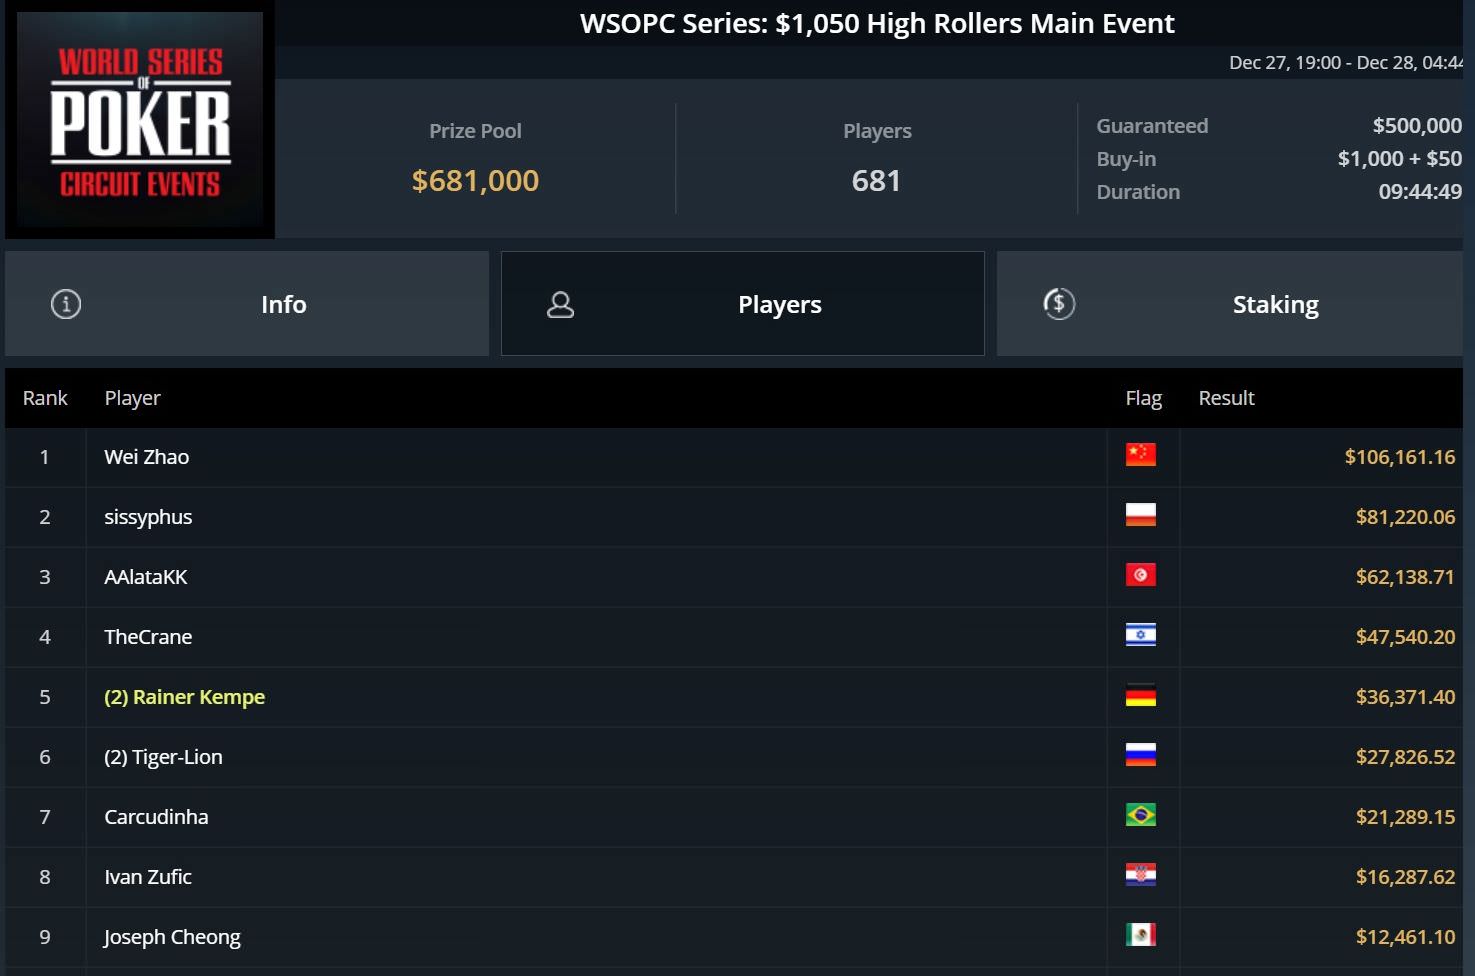Click the person silhouette Players icon

[560, 304]
